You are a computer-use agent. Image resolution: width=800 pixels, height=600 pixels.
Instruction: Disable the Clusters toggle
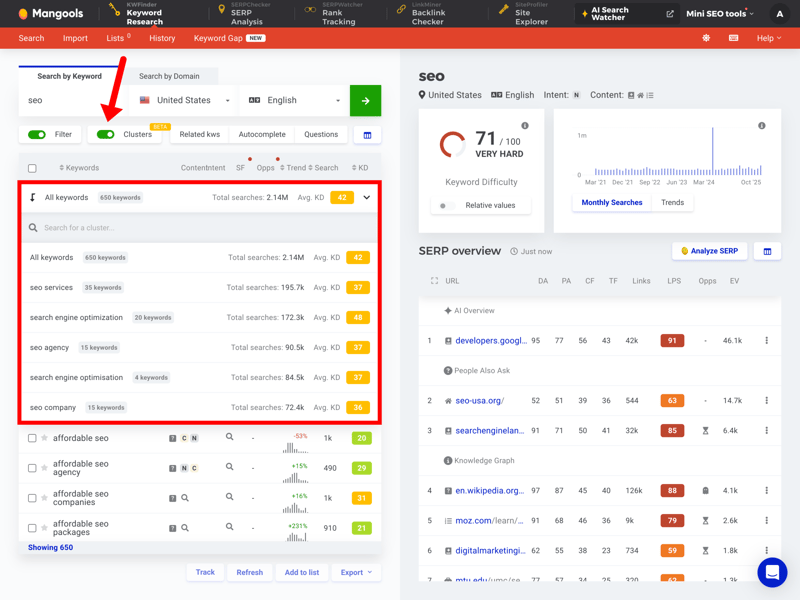pos(106,134)
